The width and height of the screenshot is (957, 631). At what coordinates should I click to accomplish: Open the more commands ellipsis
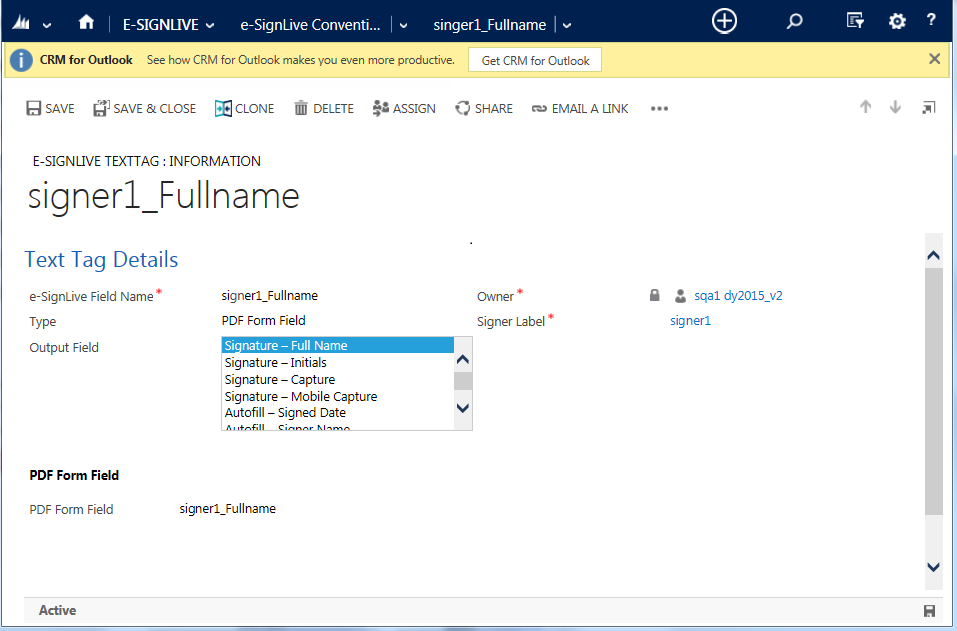[659, 109]
